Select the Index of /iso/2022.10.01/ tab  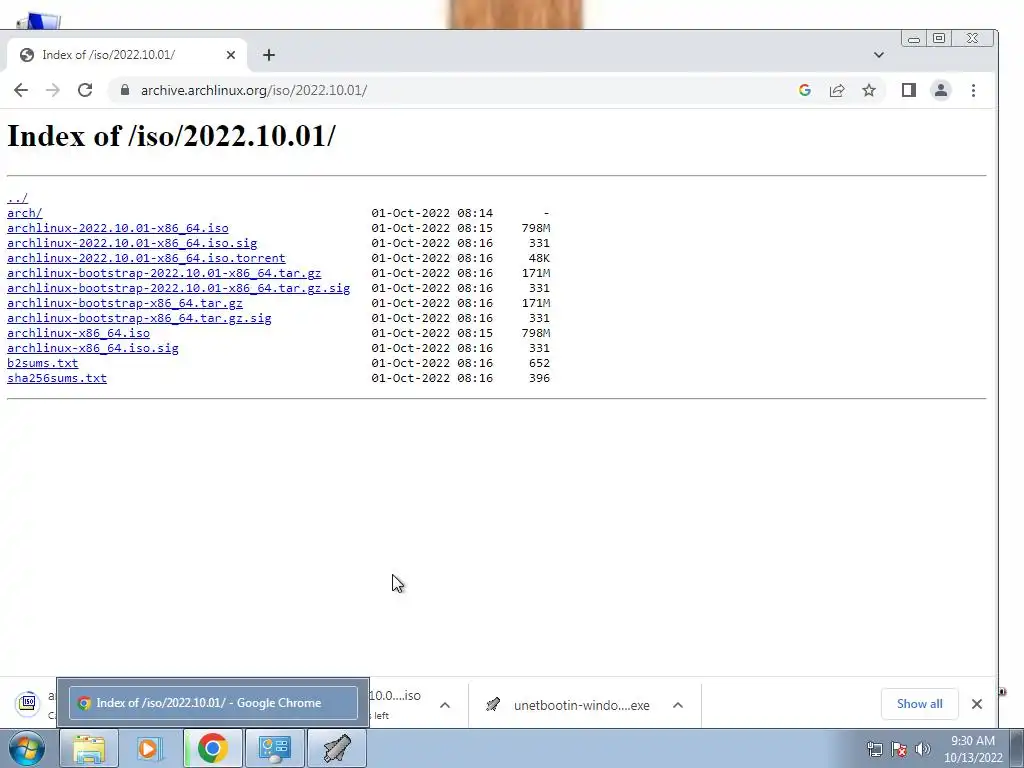pos(127,55)
